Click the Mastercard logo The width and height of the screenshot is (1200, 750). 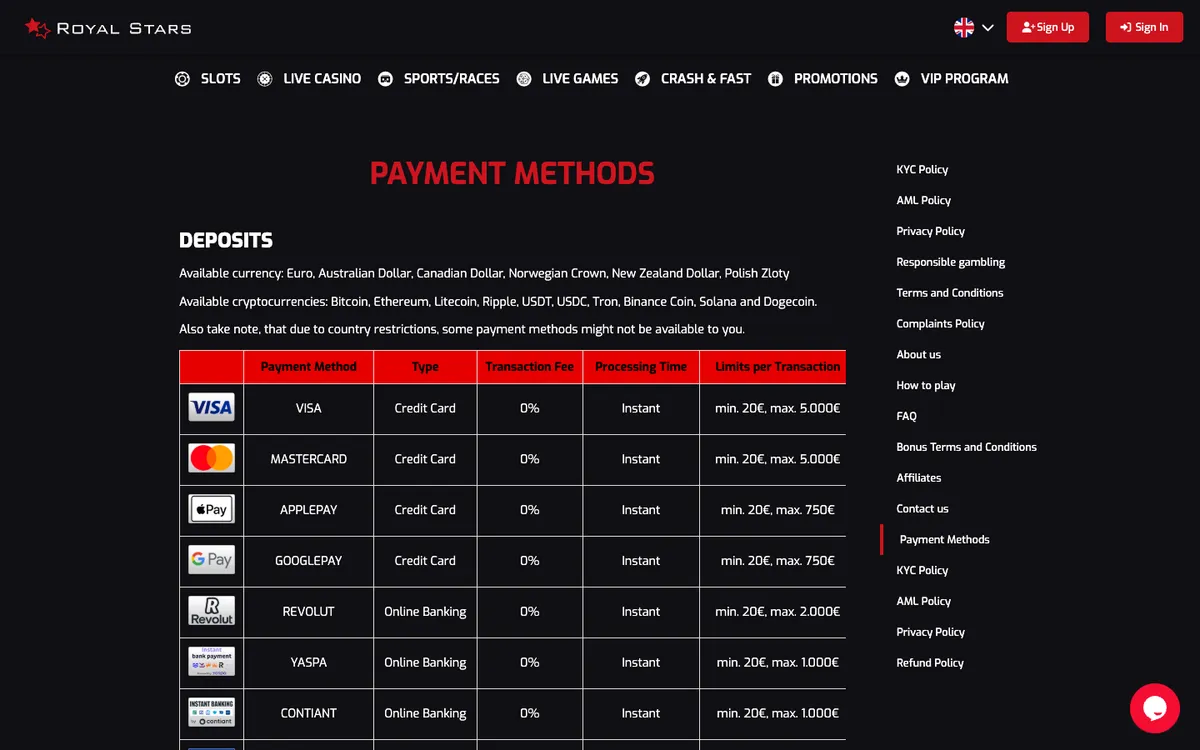pos(211,458)
